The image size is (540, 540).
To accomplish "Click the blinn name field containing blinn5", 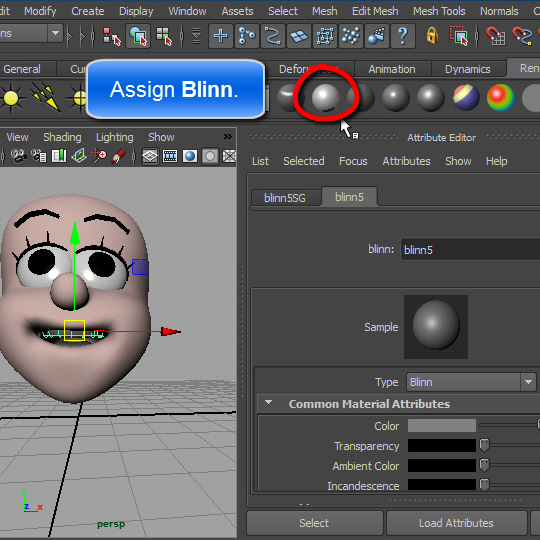I will (470, 249).
